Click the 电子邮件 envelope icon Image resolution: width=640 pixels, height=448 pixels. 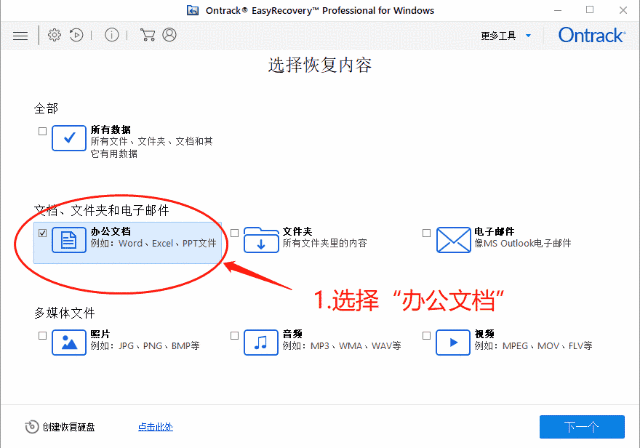(x=453, y=240)
